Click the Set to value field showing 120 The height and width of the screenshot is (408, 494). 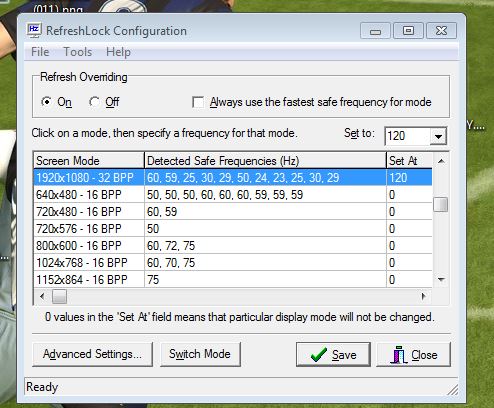coord(407,136)
